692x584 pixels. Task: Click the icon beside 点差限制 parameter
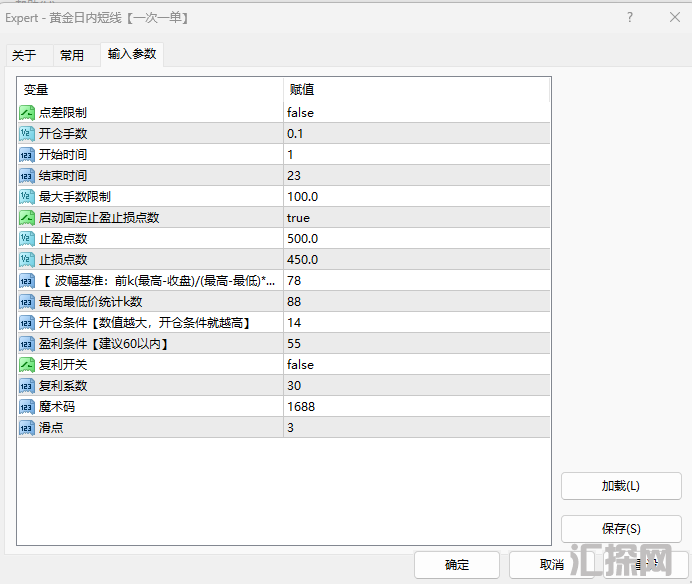pyautogui.click(x=27, y=113)
